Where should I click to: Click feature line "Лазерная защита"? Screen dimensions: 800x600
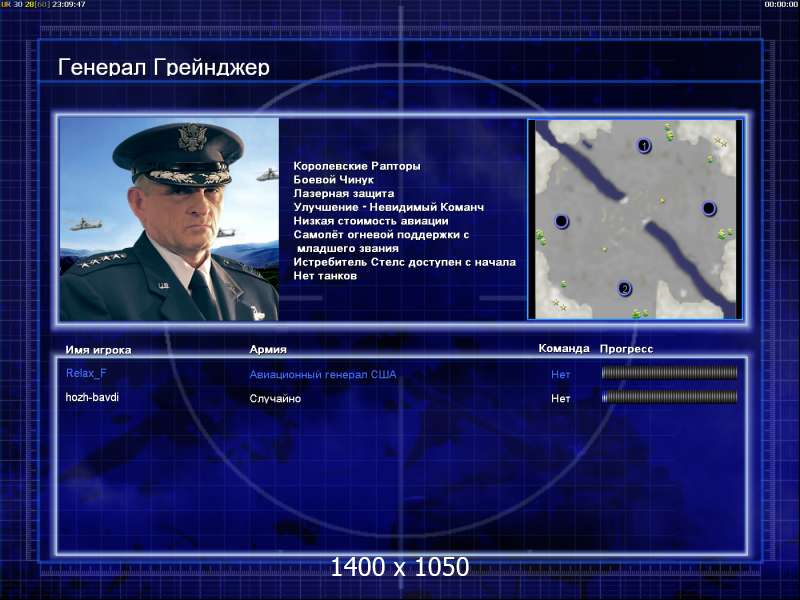[x=343, y=193]
